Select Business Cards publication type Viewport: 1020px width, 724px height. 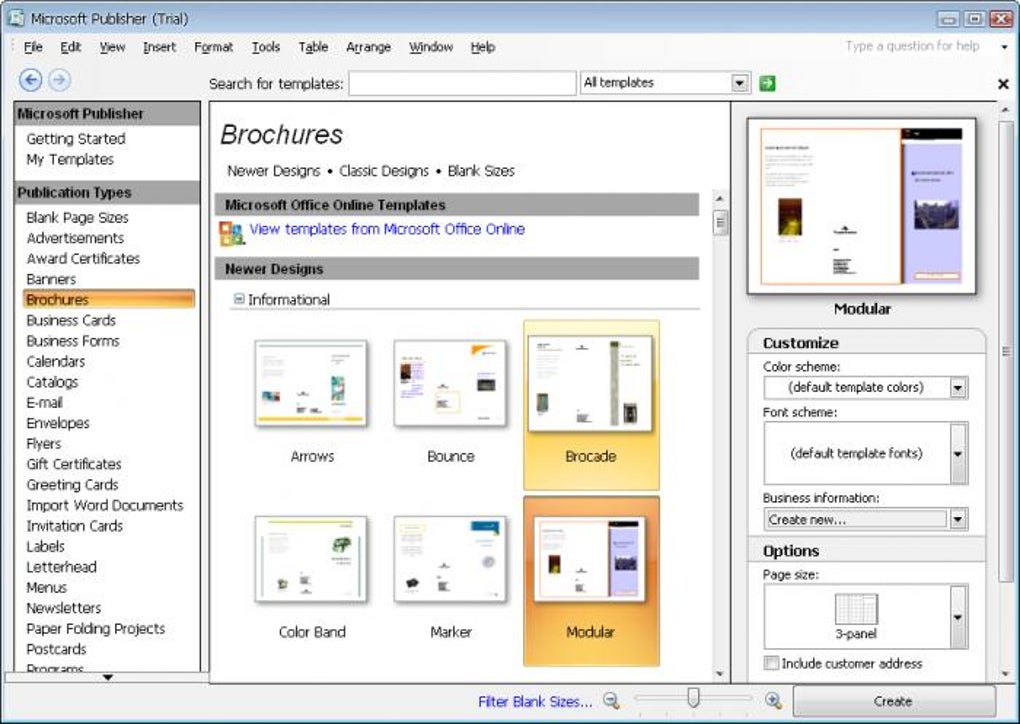click(x=71, y=321)
